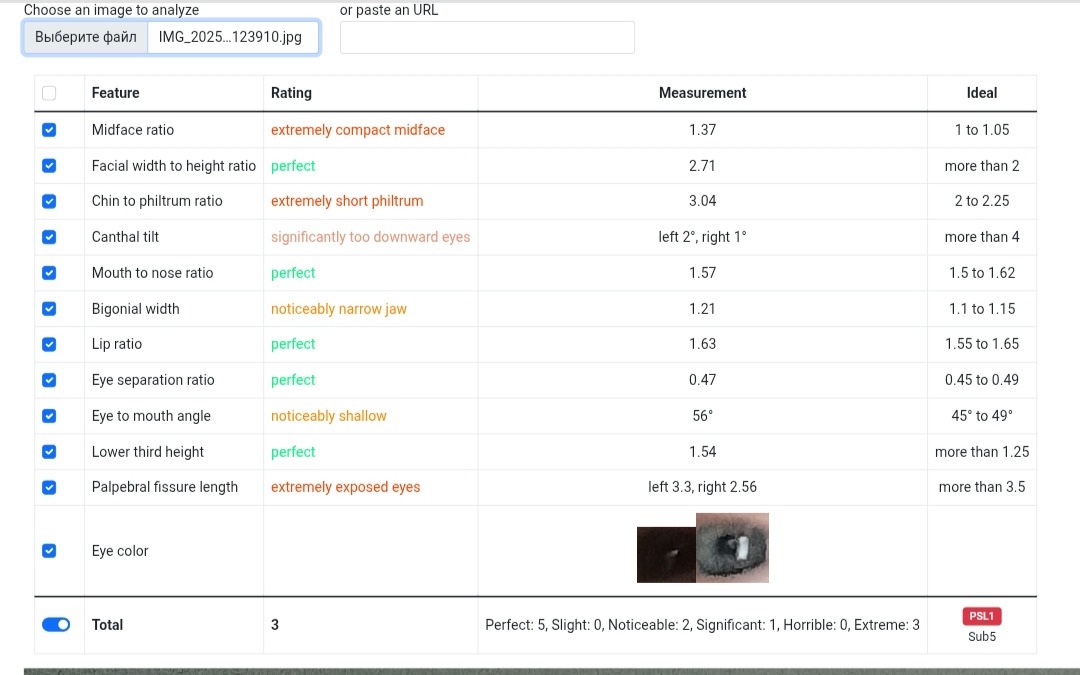Click the selected file name IMG_2025...123910.jpg
This screenshot has height=675, width=1080.
[231, 38]
